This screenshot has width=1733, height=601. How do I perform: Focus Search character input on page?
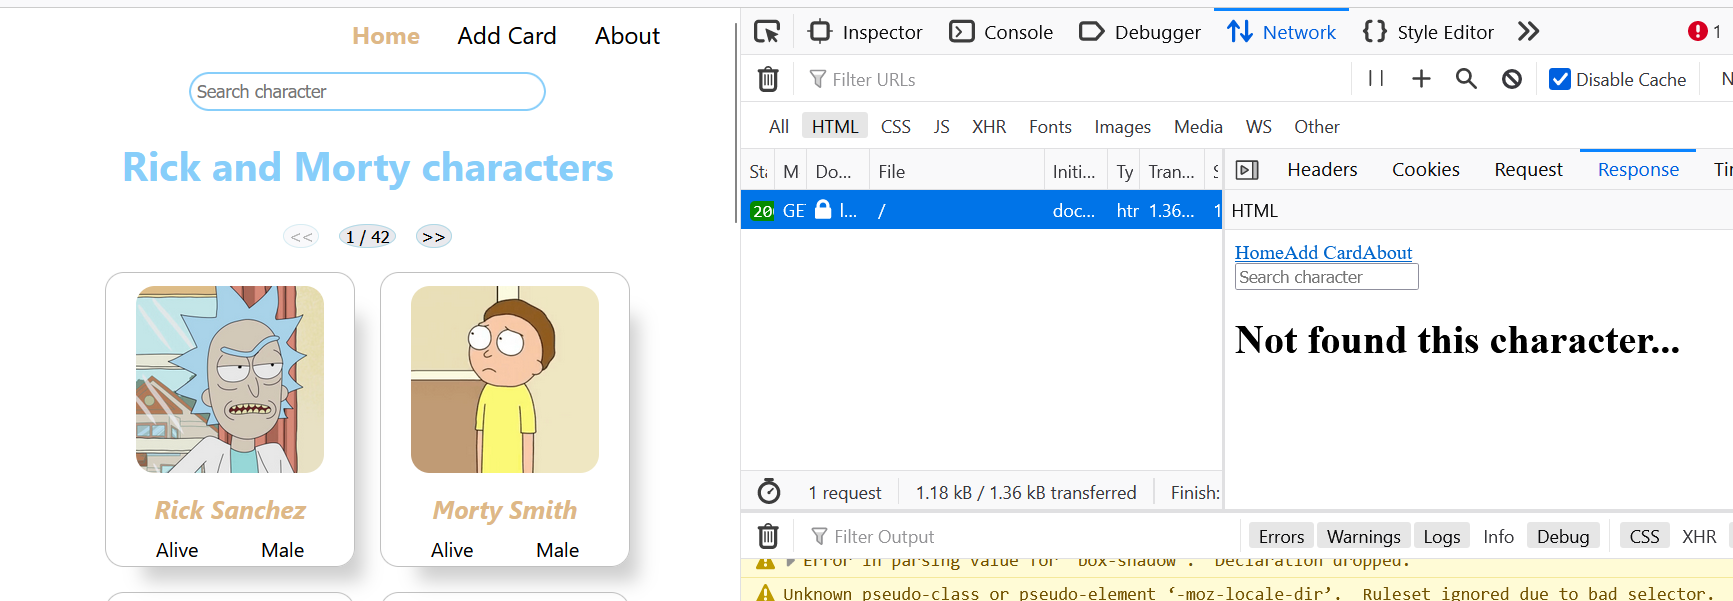(x=367, y=92)
